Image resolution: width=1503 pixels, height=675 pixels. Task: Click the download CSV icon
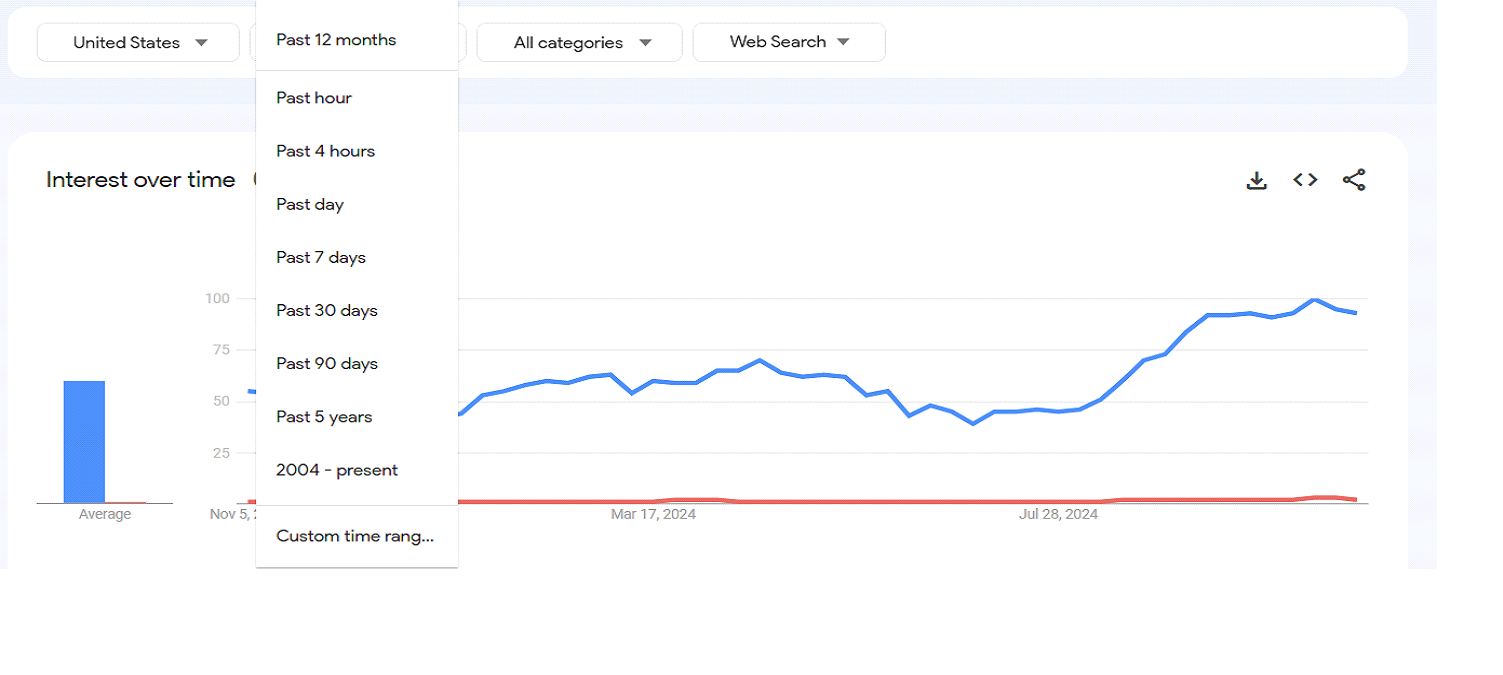click(x=1257, y=180)
